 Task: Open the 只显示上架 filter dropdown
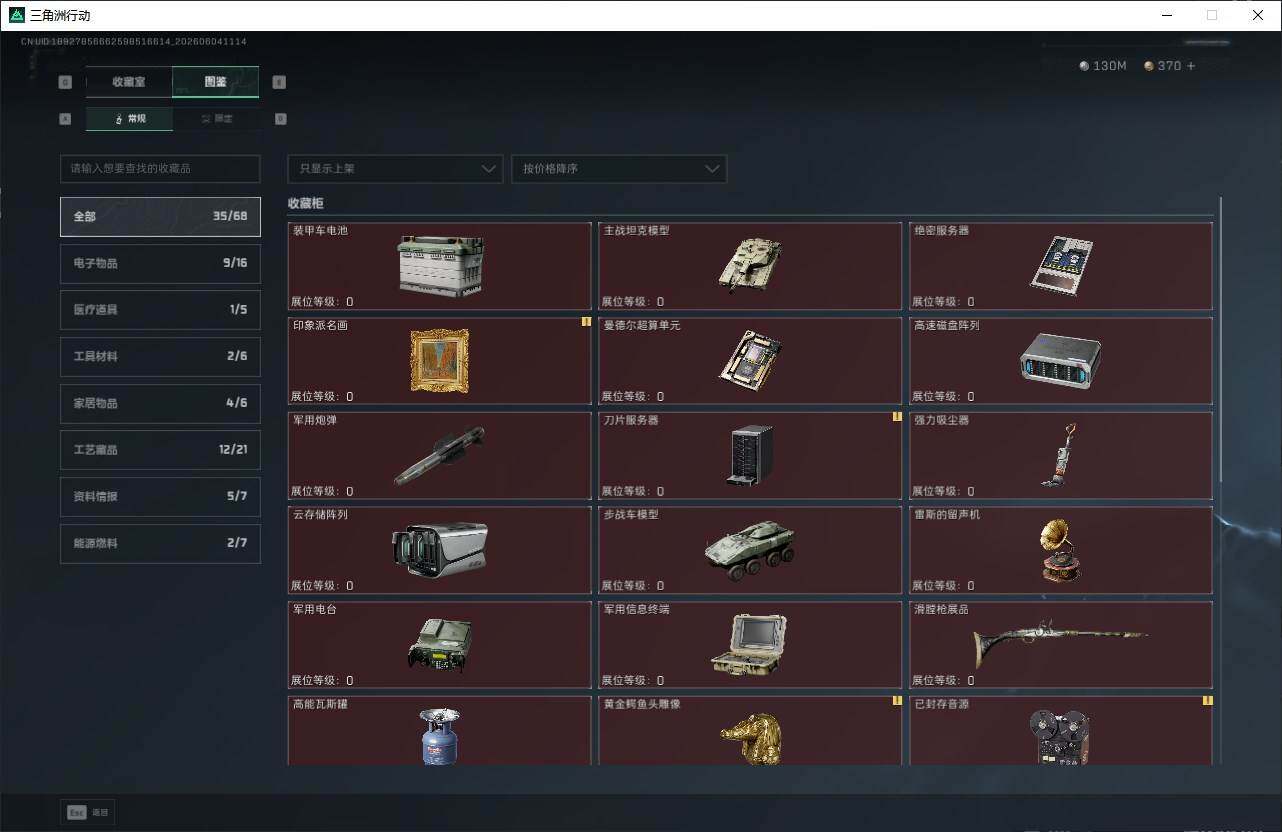tap(395, 169)
